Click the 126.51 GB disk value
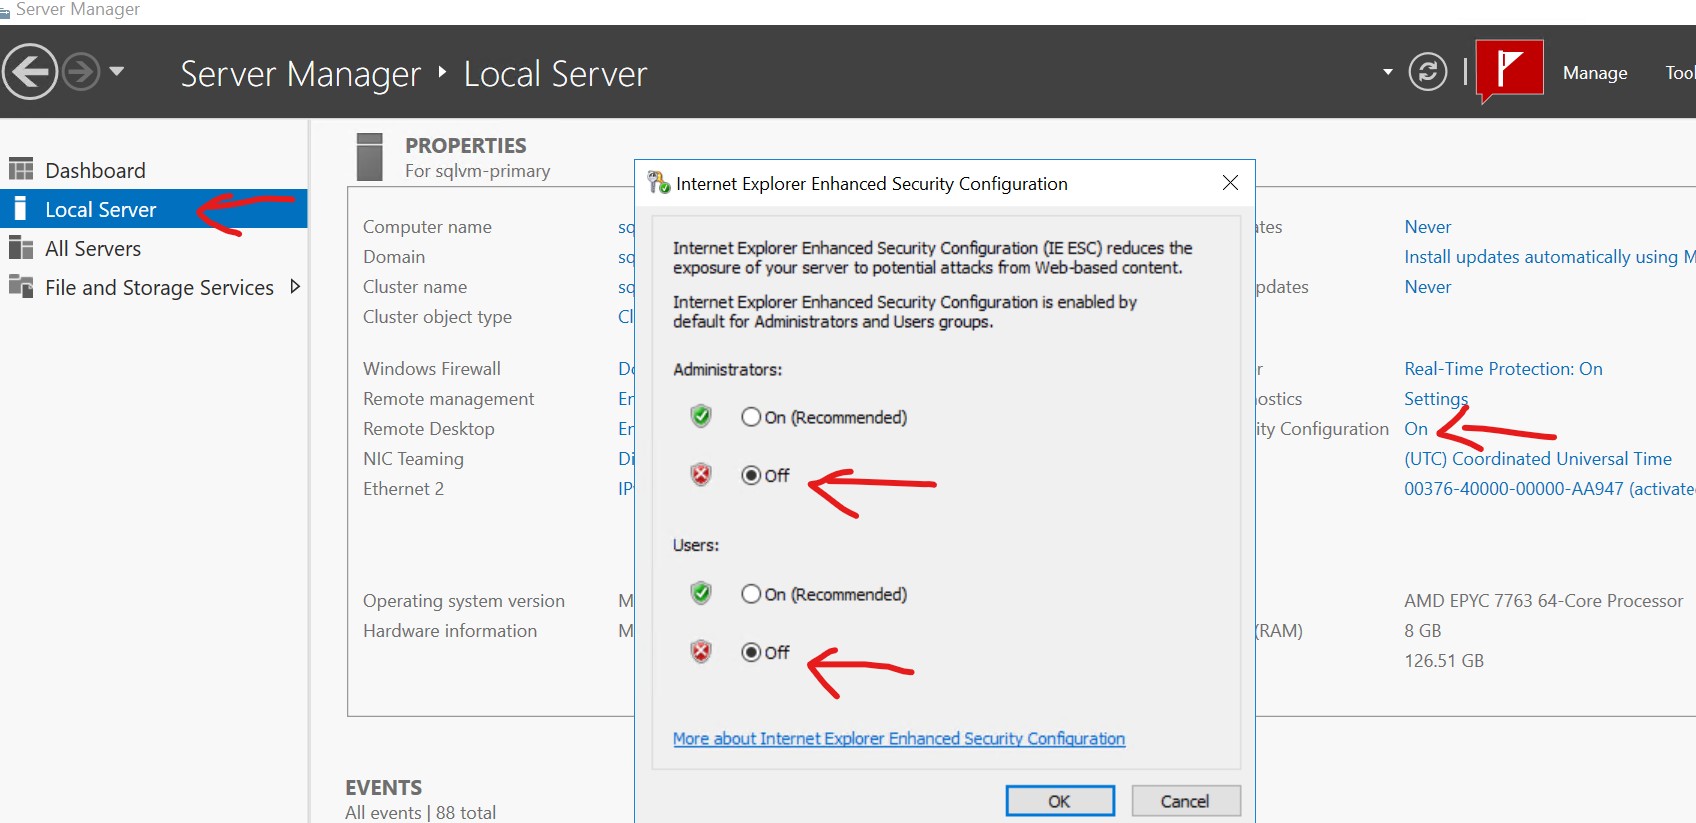Image resolution: width=1696 pixels, height=823 pixels. click(1444, 661)
